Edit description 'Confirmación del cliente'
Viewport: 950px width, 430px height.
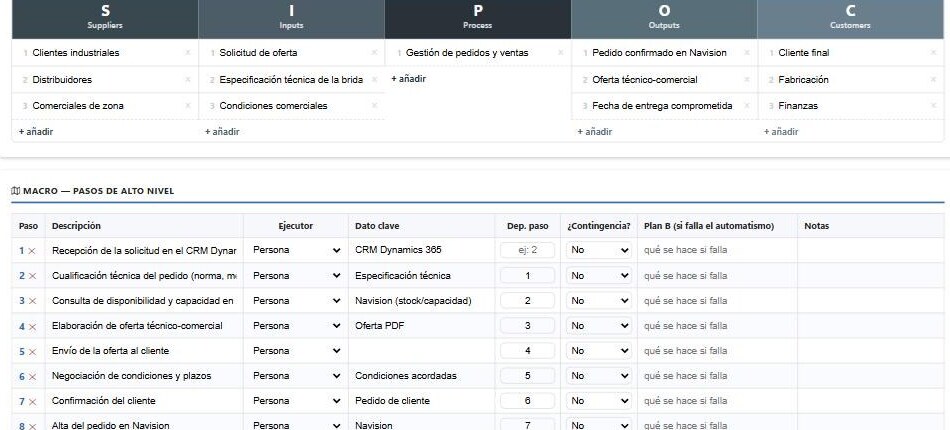(x=144, y=400)
